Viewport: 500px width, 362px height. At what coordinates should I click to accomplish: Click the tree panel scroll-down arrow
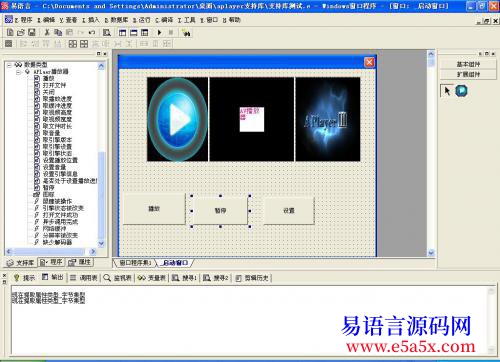point(101,244)
